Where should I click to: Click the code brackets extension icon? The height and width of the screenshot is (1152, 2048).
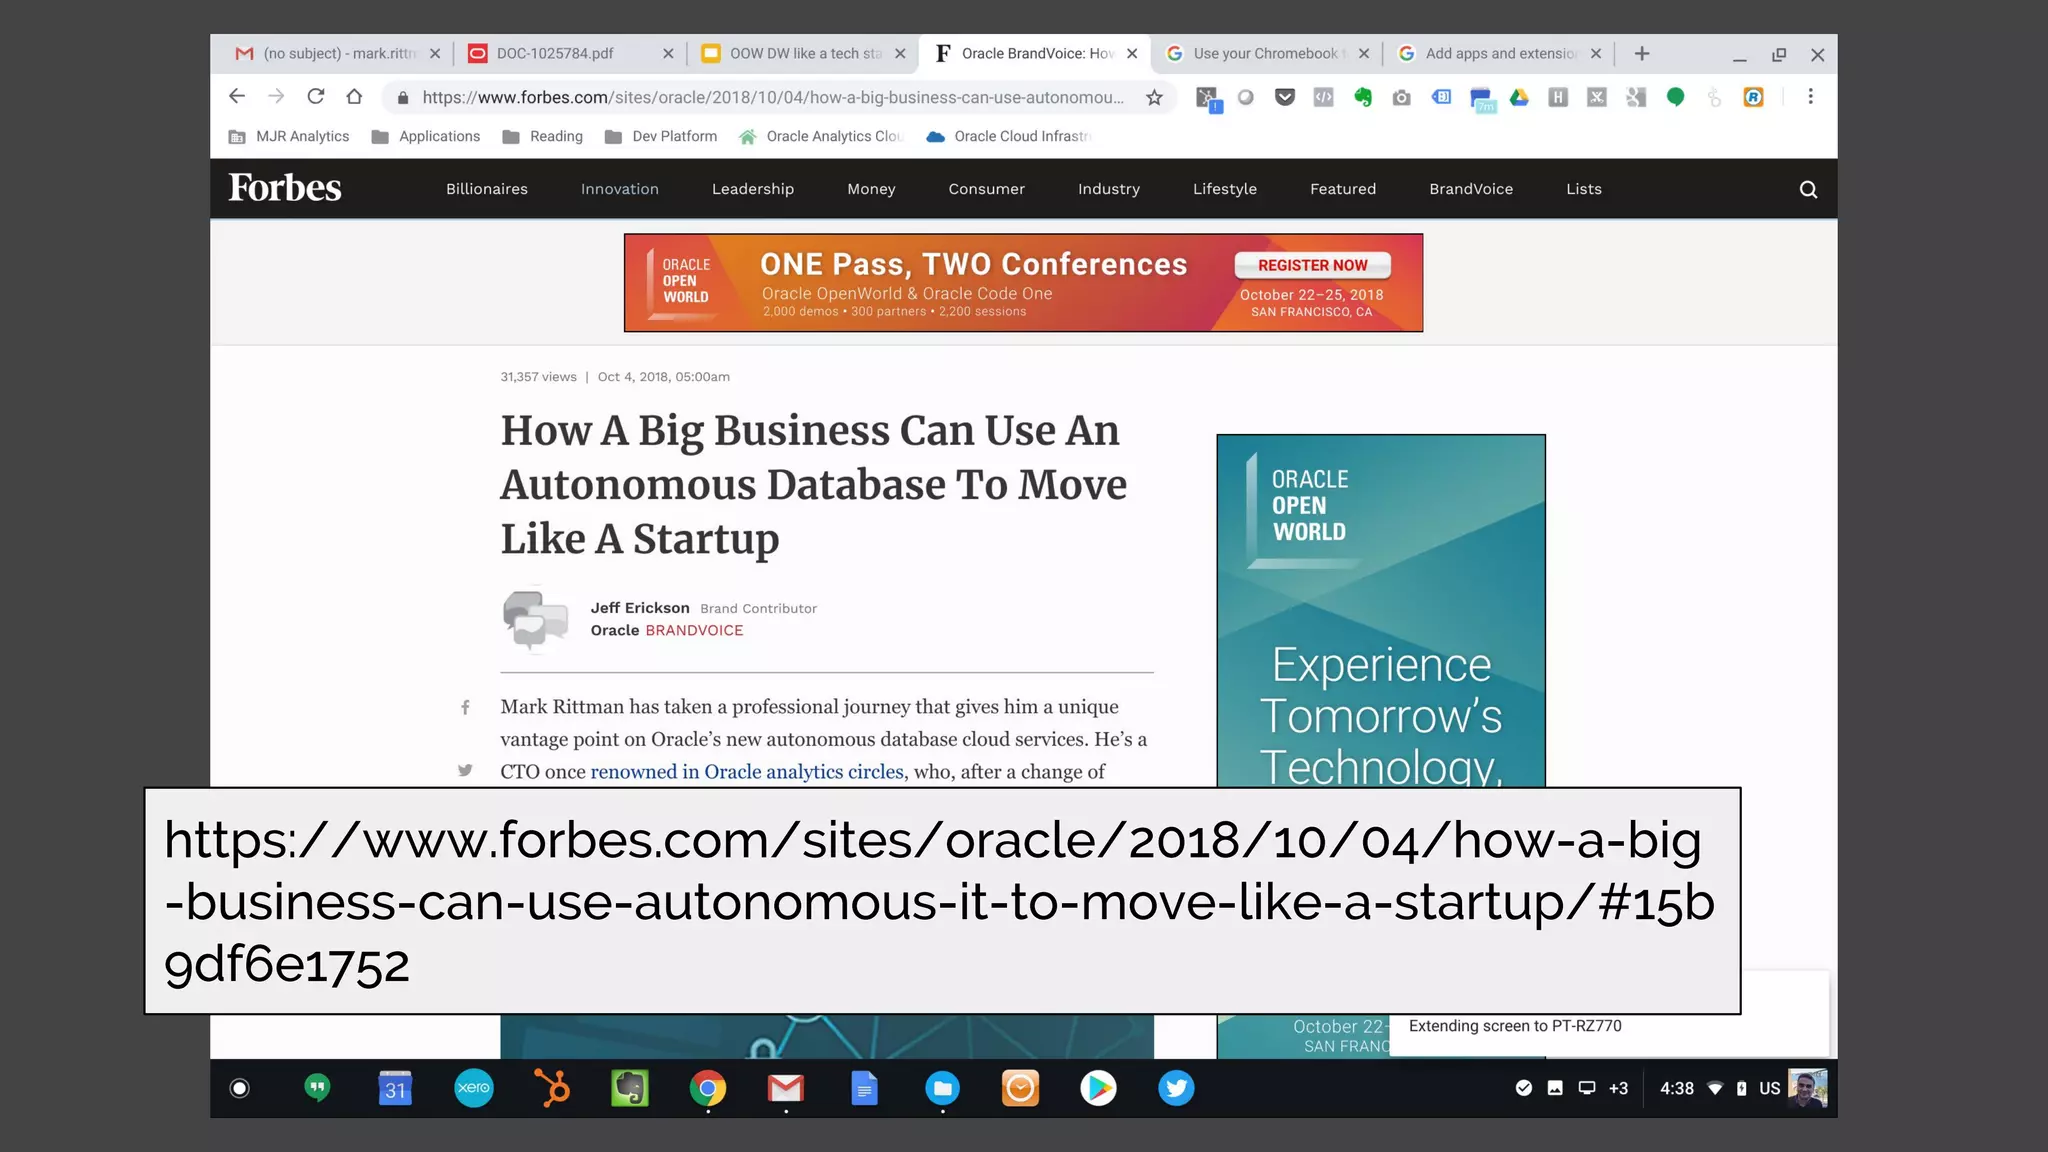[1323, 97]
